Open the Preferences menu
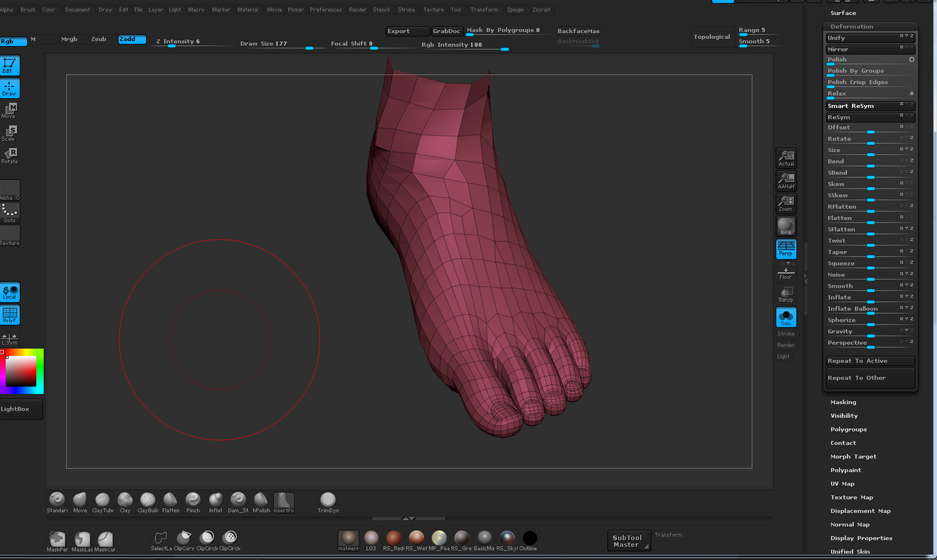Viewport: 937px width, 560px height. click(x=326, y=10)
